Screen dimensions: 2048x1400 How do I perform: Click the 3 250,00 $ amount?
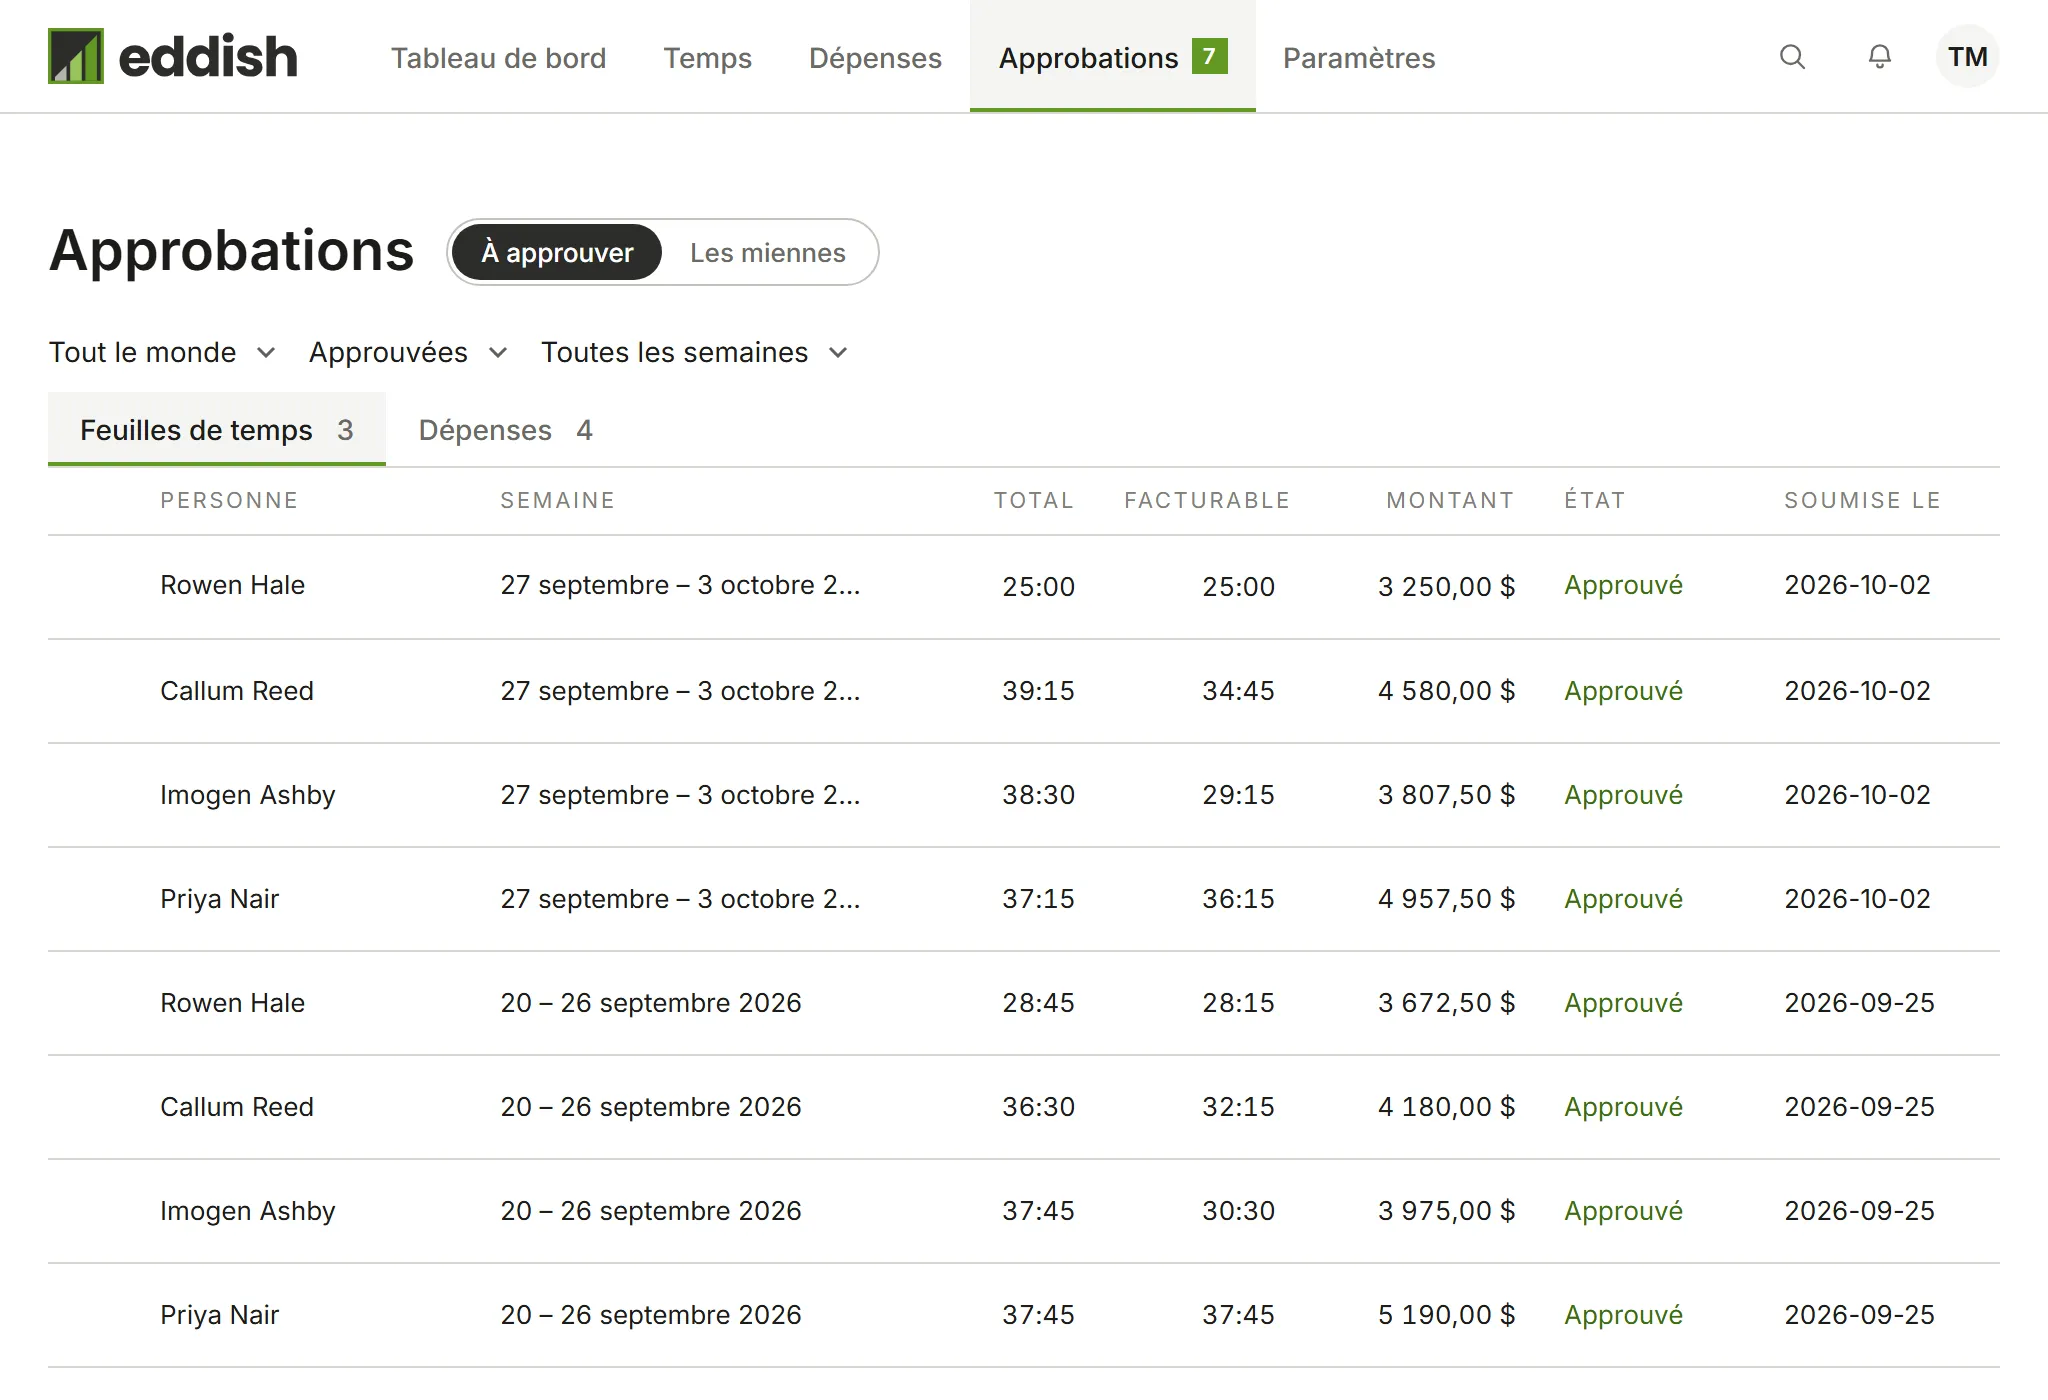pyautogui.click(x=1446, y=586)
